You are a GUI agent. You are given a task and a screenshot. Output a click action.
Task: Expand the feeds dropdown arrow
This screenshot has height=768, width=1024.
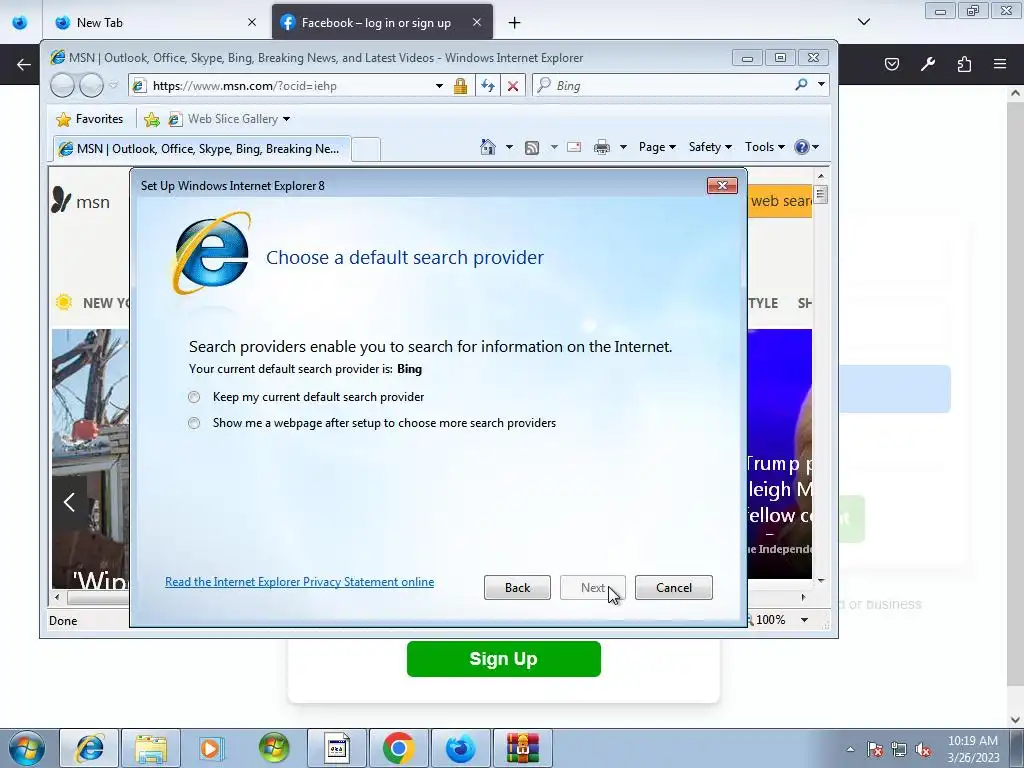pyautogui.click(x=554, y=147)
